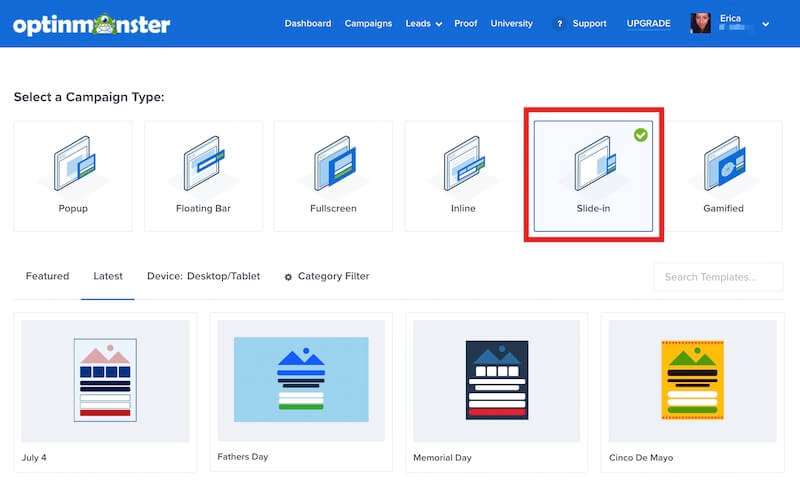This screenshot has height=484, width=800.
Task: Click the UPGRADE link
Action: pyautogui.click(x=648, y=23)
